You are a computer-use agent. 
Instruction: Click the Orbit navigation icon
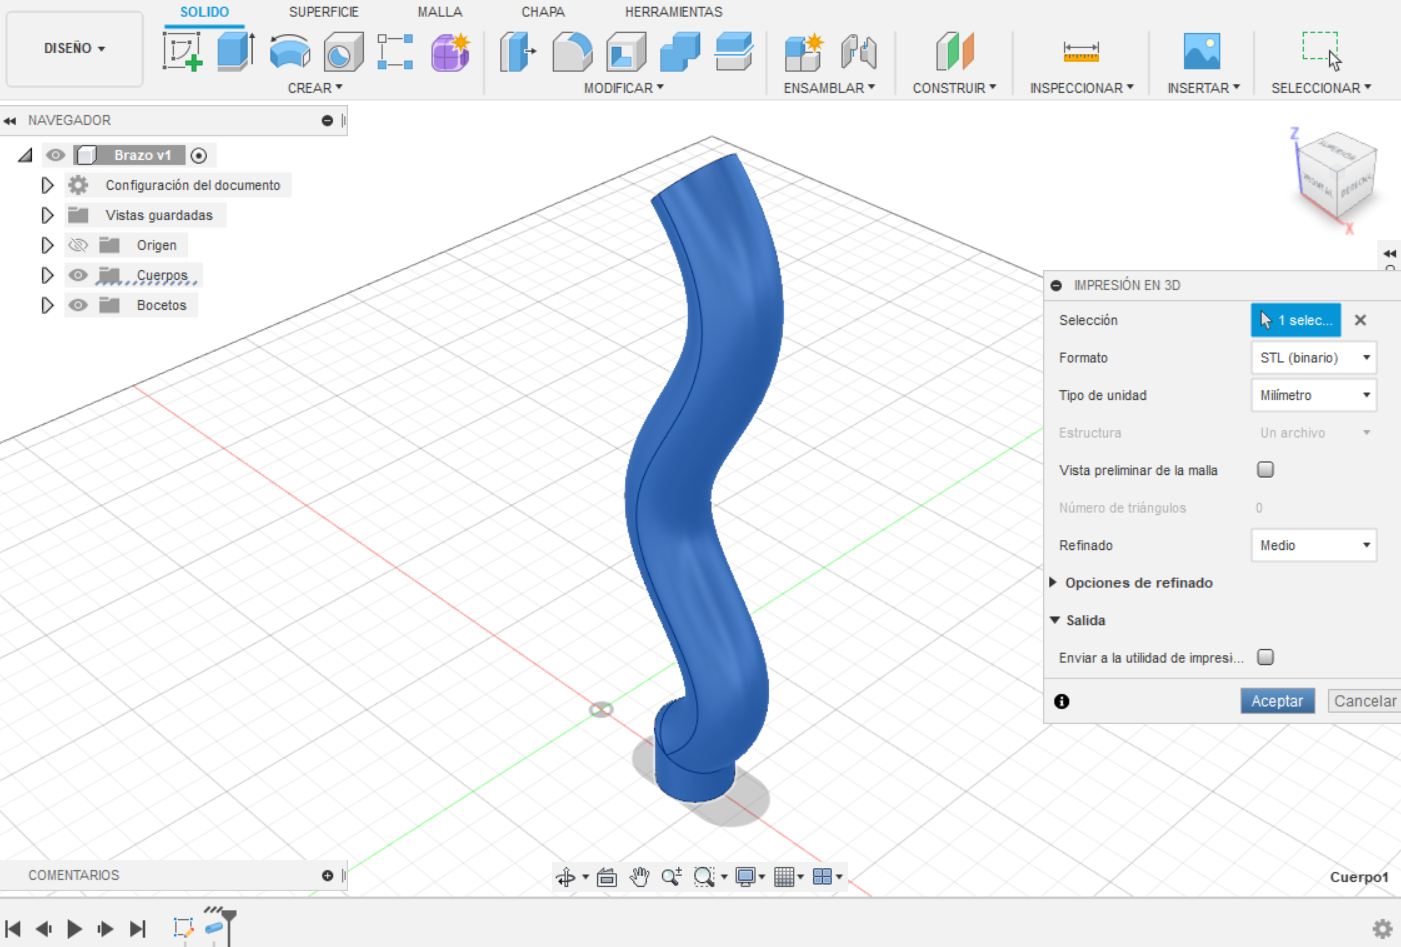point(565,877)
